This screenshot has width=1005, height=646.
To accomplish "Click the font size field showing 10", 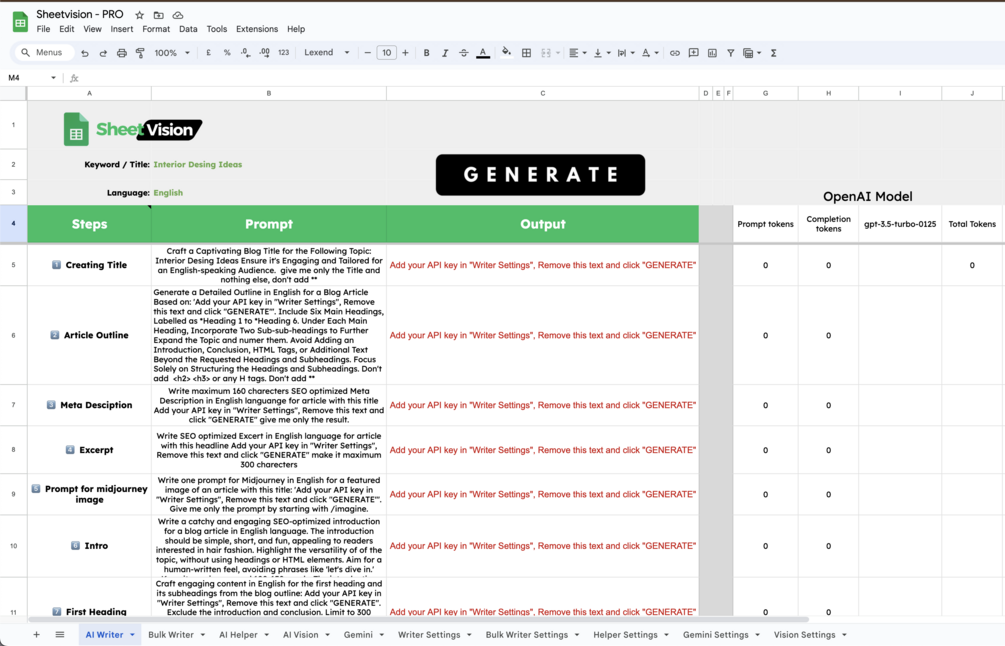I will pyautogui.click(x=386, y=53).
